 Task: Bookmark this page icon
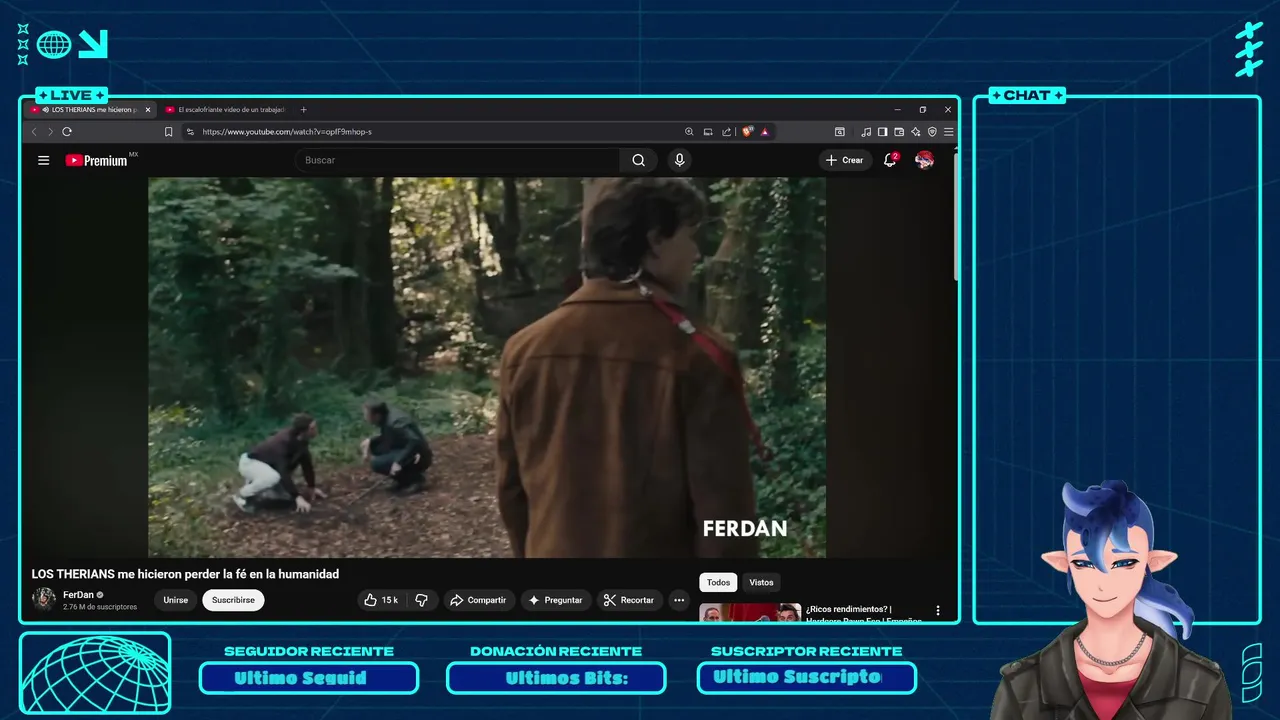click(x=168, y=131)
